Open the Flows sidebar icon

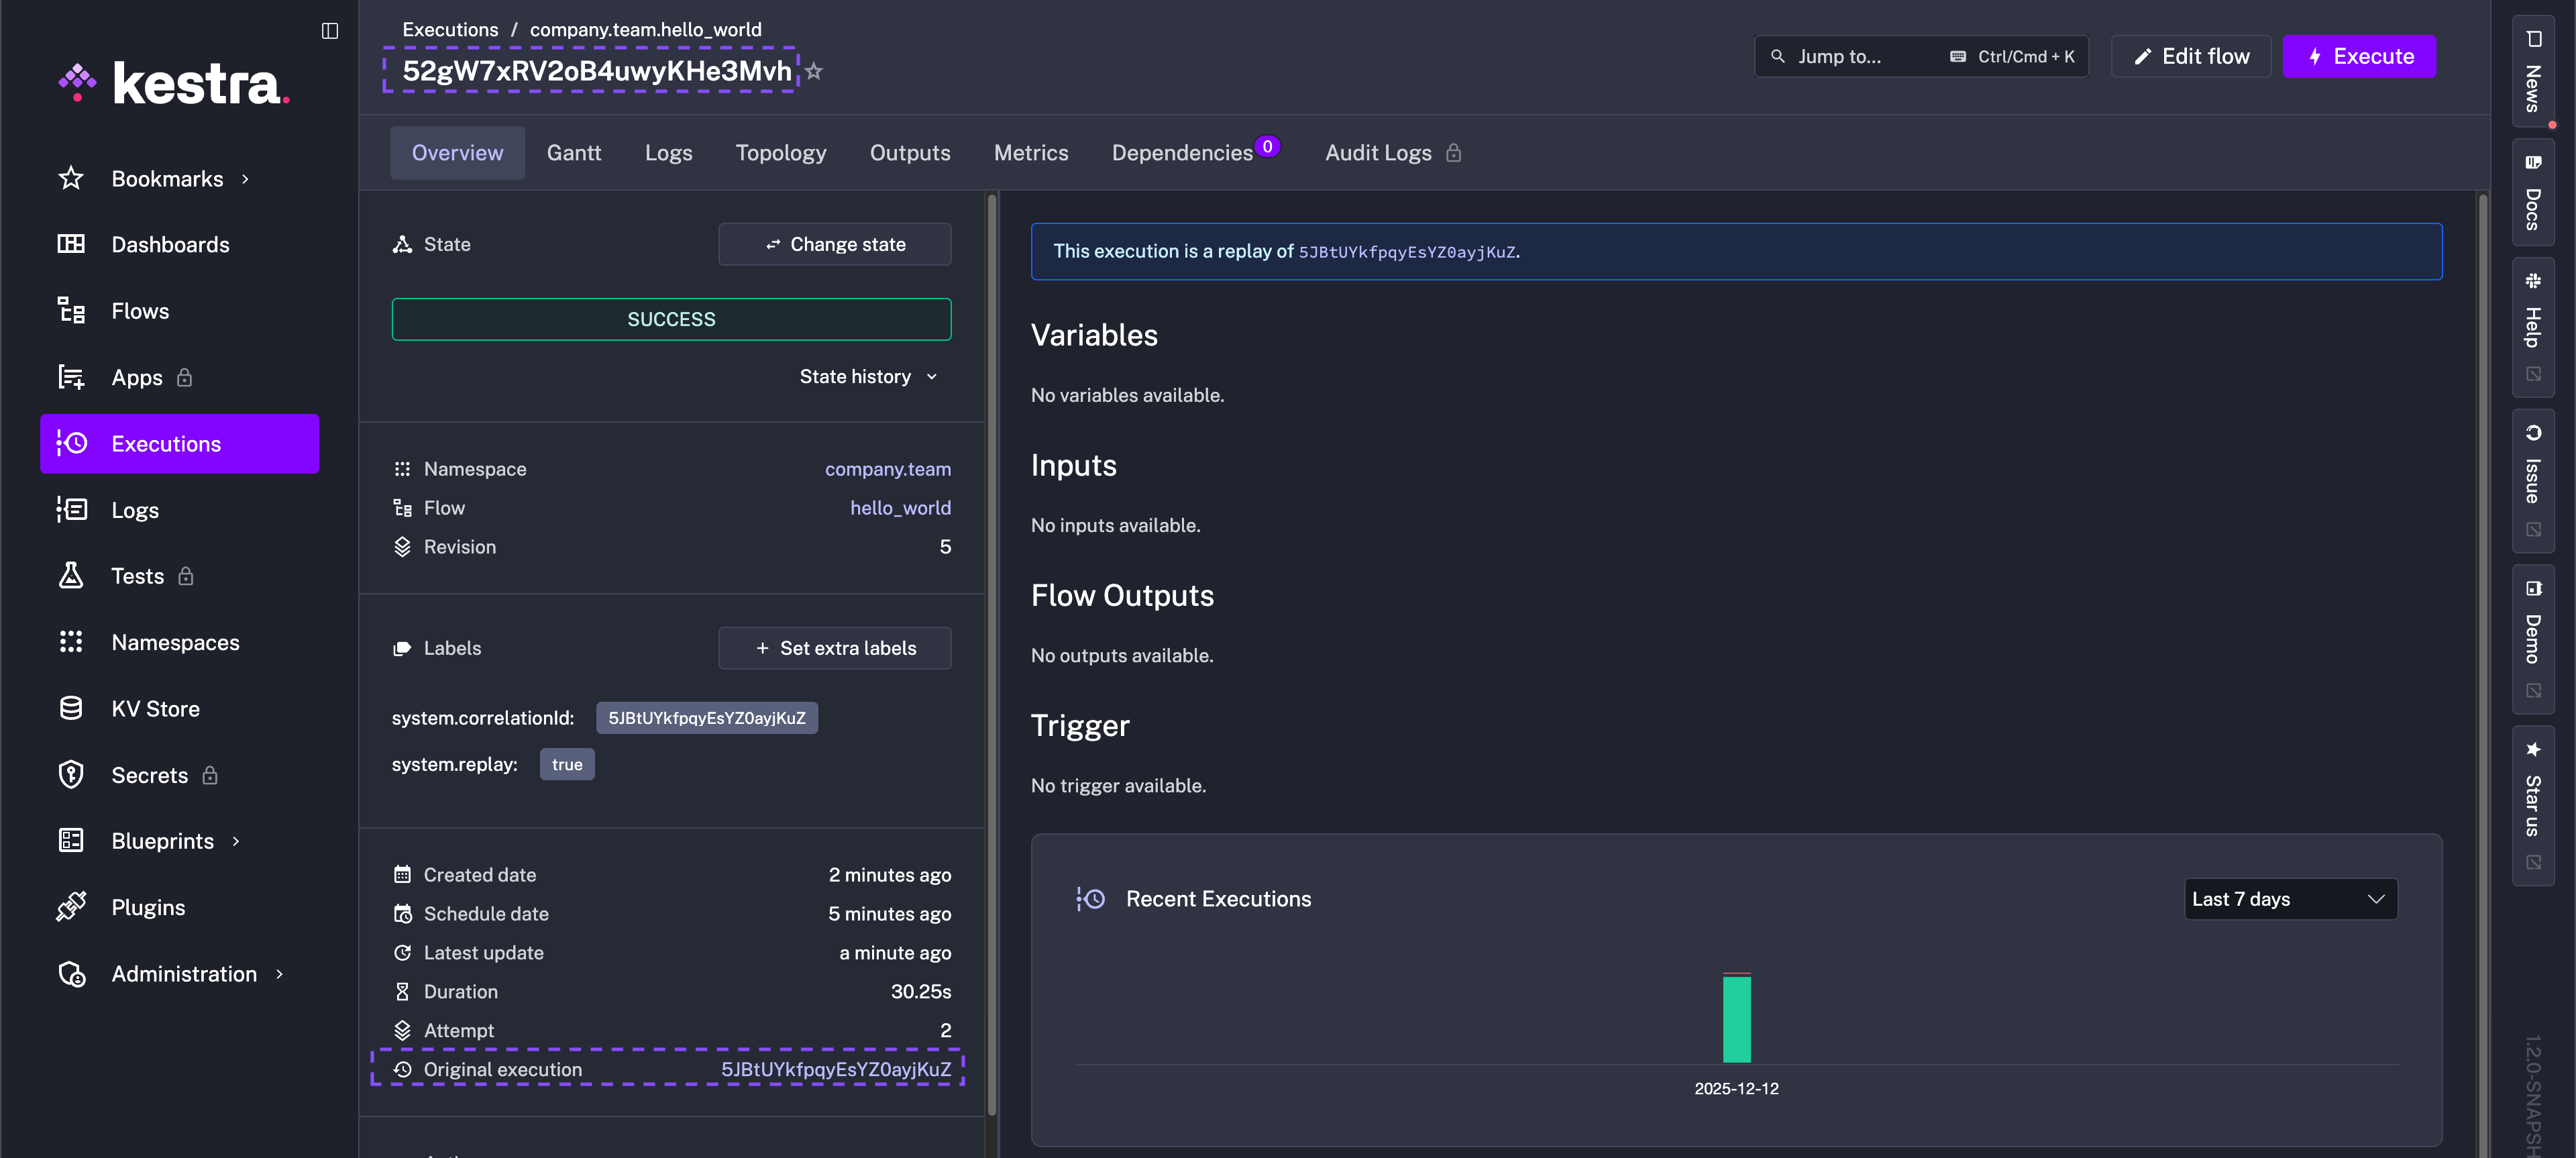click(71, 311)
